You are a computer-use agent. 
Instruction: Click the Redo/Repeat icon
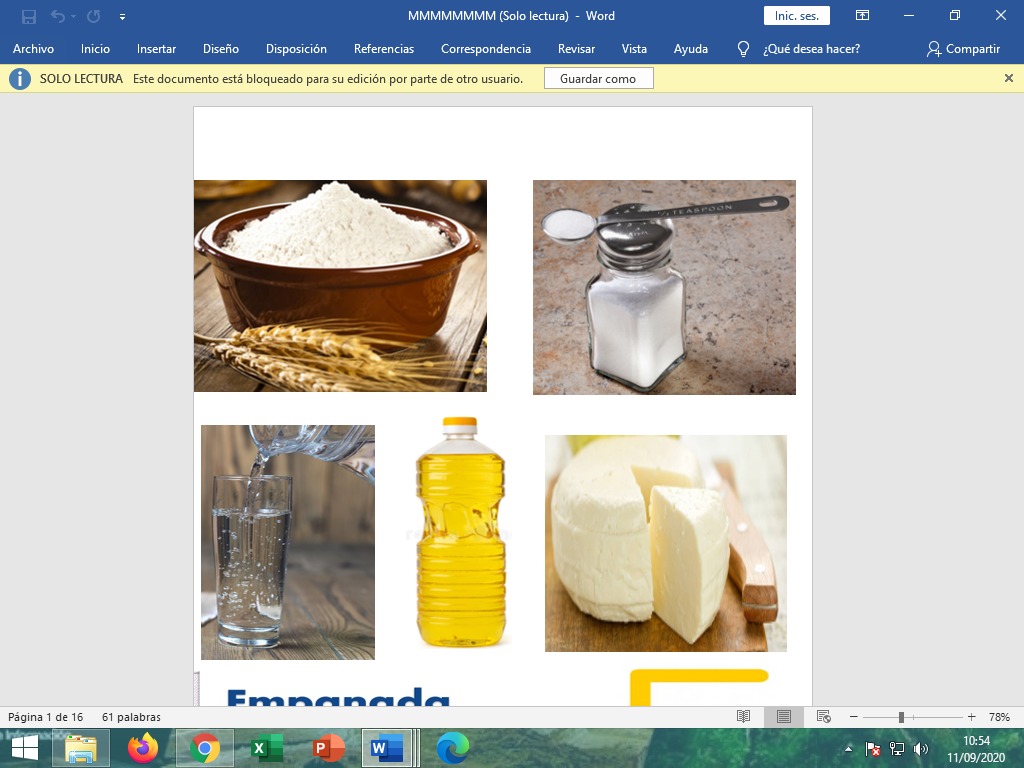point(93,16)
